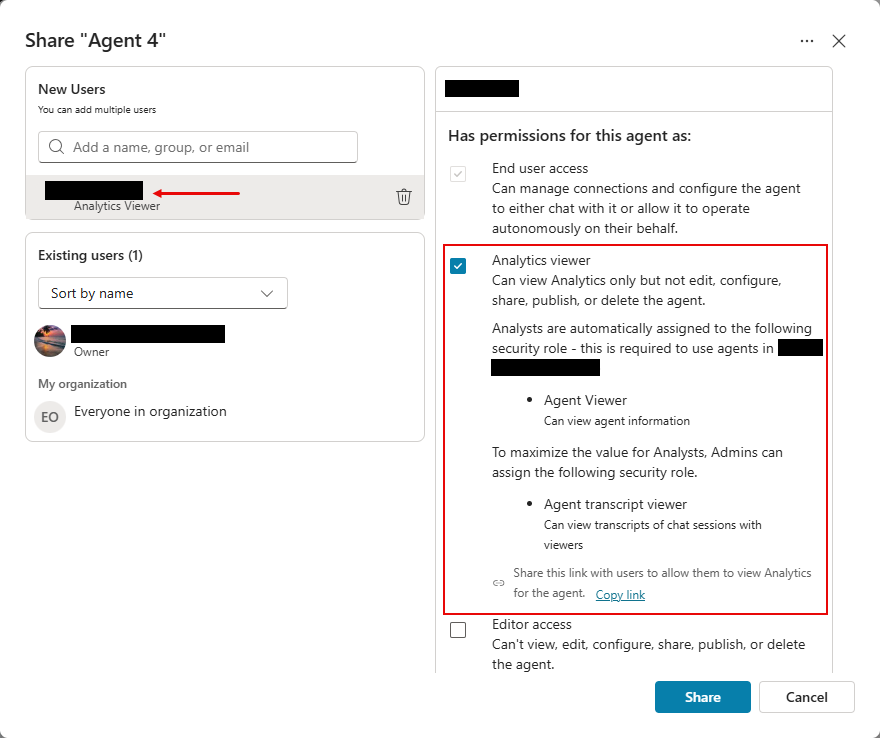The width and height of the screenshot is (880, 738).
Task: Click the End user access checkbox
Action: (x=458, y=174)
